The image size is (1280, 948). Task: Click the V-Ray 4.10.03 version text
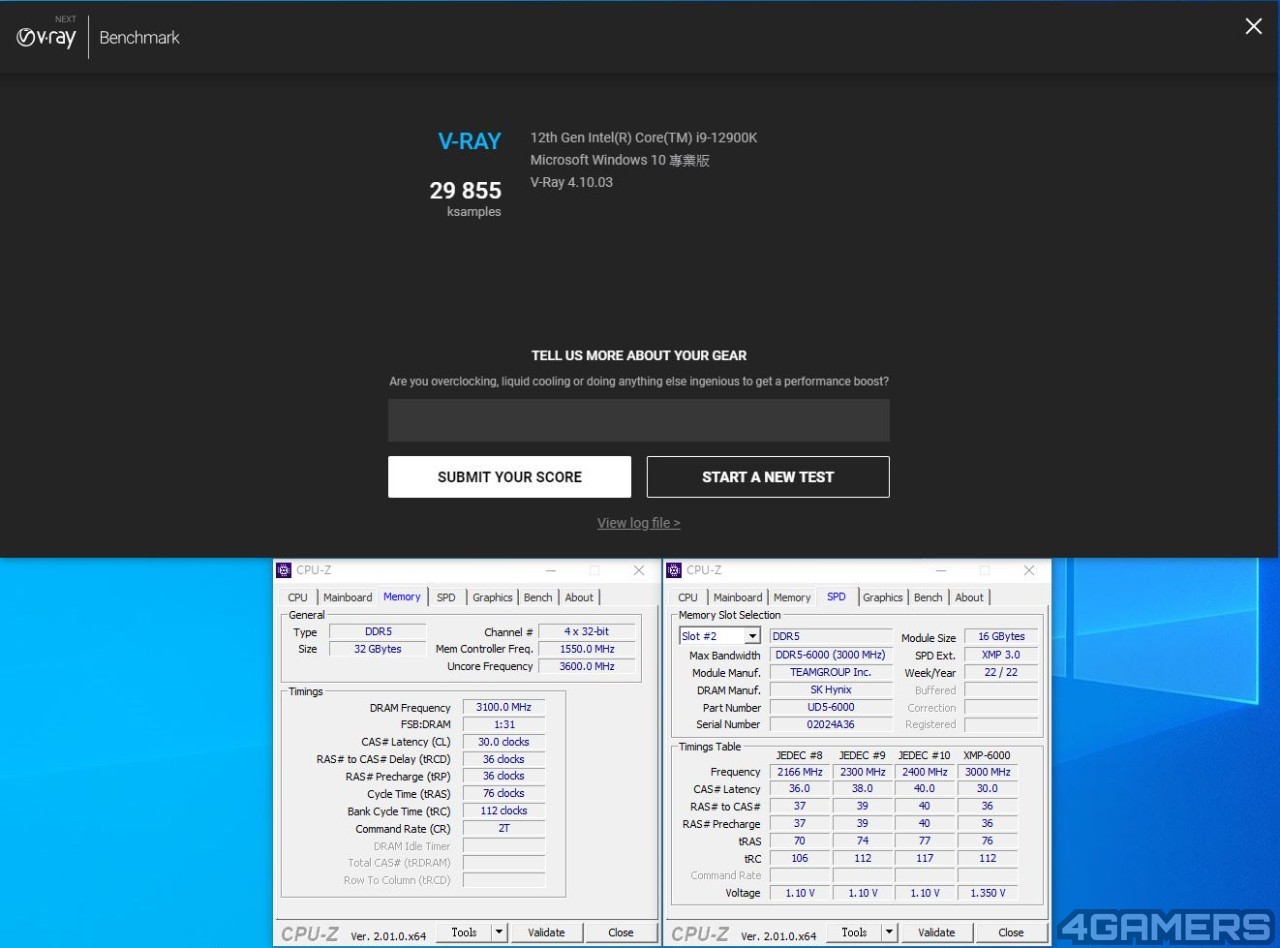pos(571,182)
